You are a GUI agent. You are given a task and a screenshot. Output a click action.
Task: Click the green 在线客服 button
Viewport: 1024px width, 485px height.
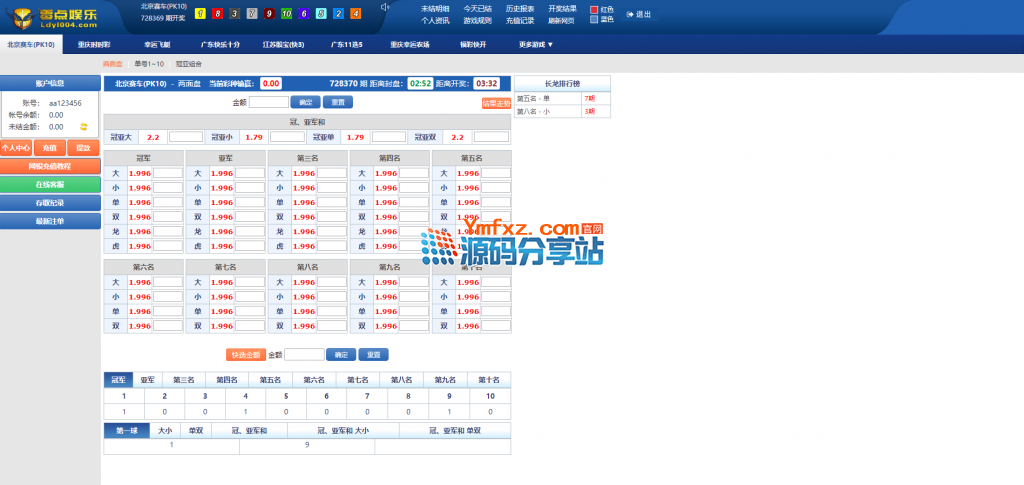coord(50,185)
